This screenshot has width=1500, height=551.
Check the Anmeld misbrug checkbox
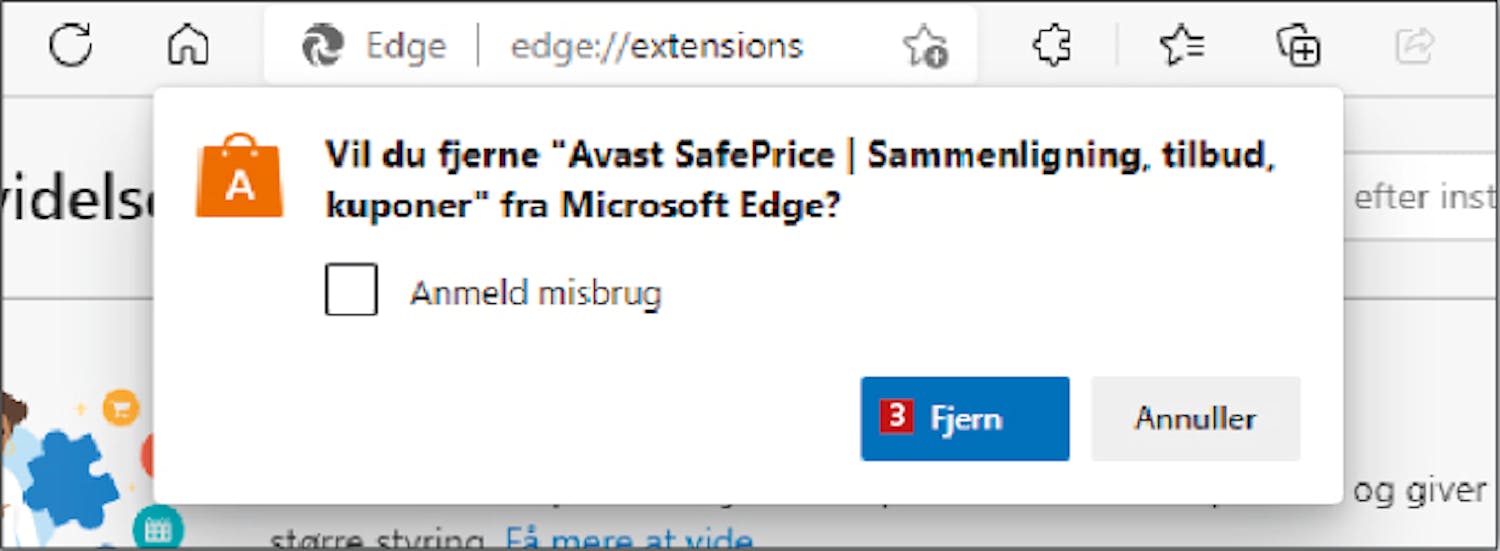pos(351,290)
